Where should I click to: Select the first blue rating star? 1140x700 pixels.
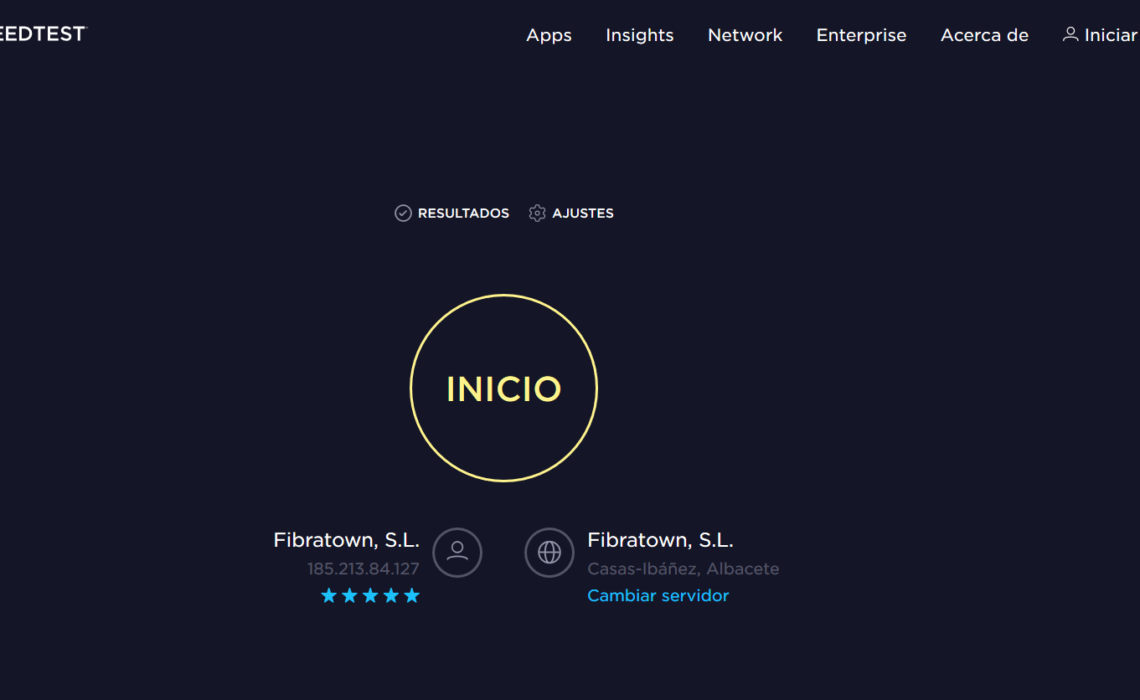(x=329, y=596)
